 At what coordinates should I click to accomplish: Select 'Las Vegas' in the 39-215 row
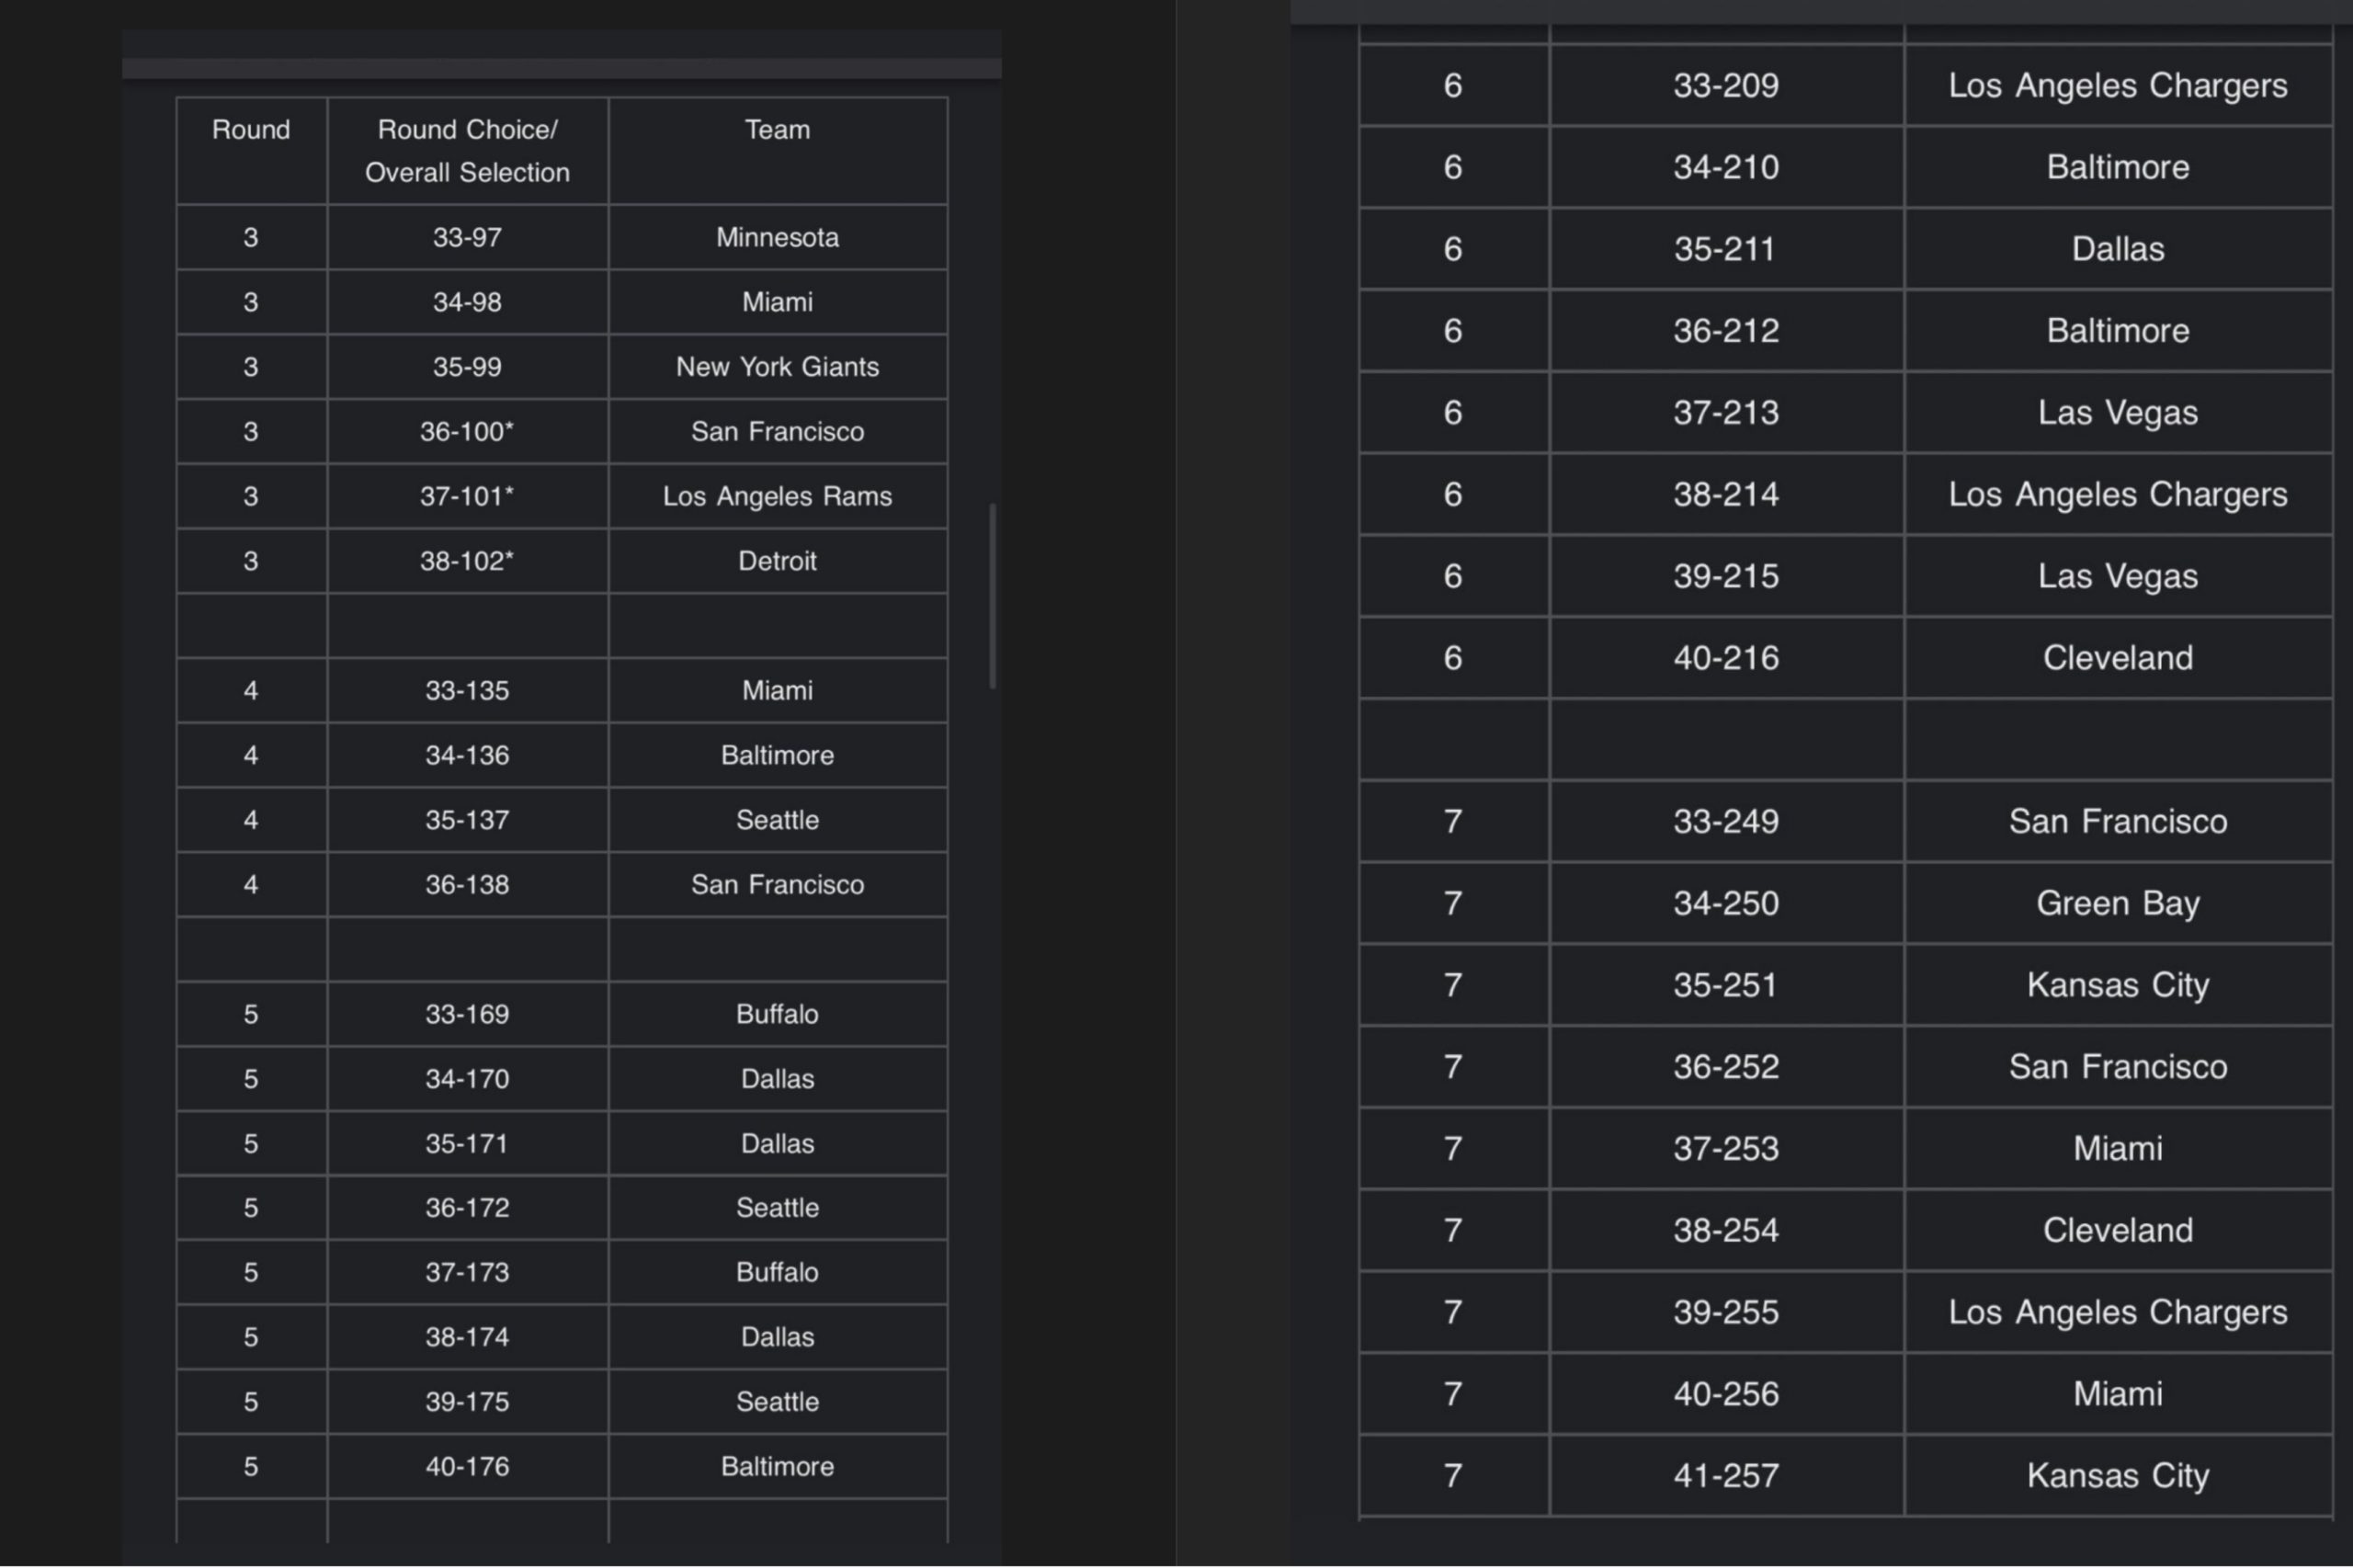(x=2117, y=576)
